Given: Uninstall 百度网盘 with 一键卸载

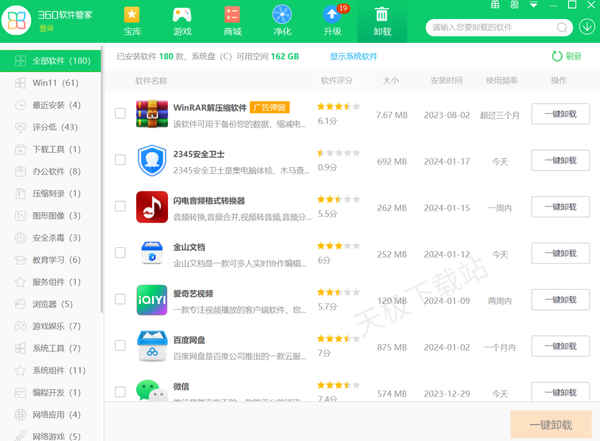Looking at the screenshot, I should point(560,346).
